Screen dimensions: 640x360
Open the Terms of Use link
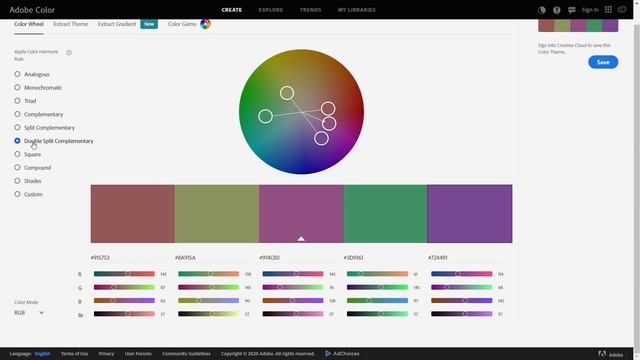tap(74, 353)
